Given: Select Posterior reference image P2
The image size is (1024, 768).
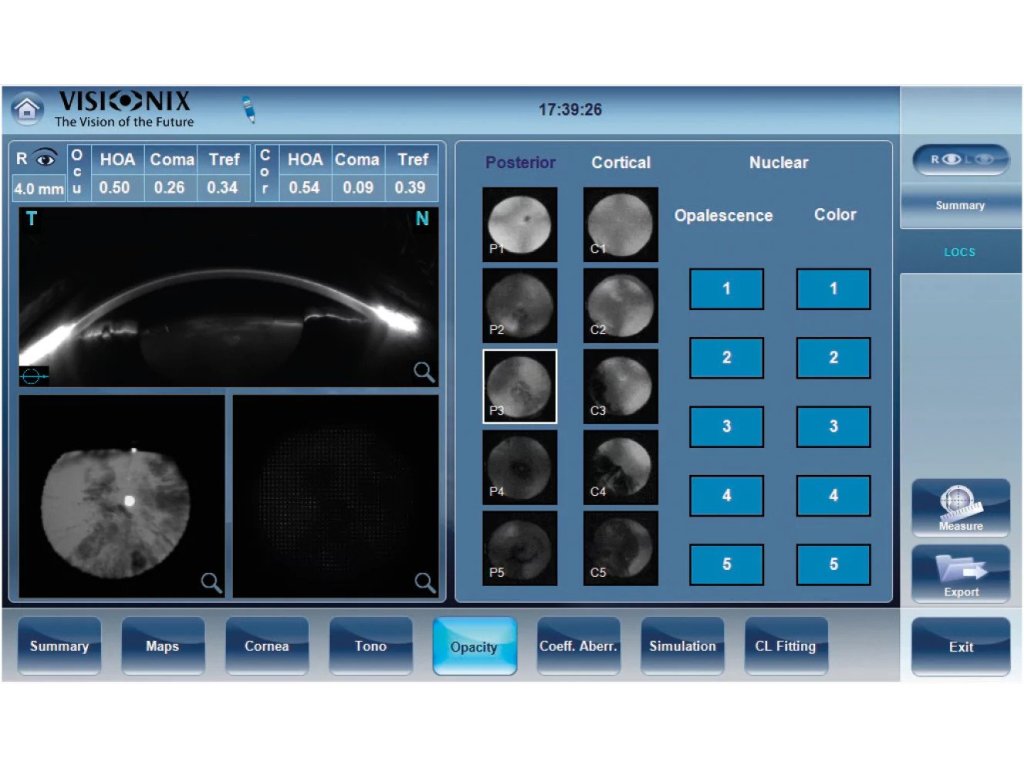Looking at the screenshot, I should point(520,306).
